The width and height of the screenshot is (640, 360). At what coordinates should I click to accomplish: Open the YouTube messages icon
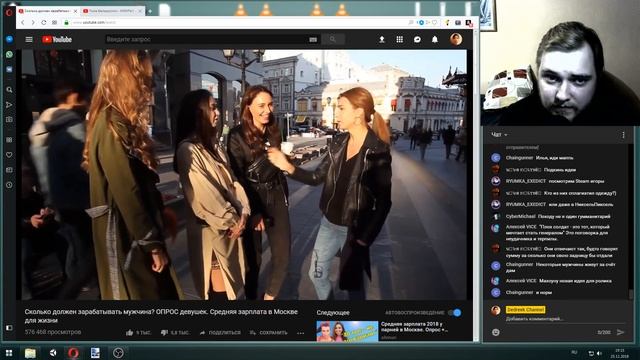pyautogui.click(x=417, y=39)
